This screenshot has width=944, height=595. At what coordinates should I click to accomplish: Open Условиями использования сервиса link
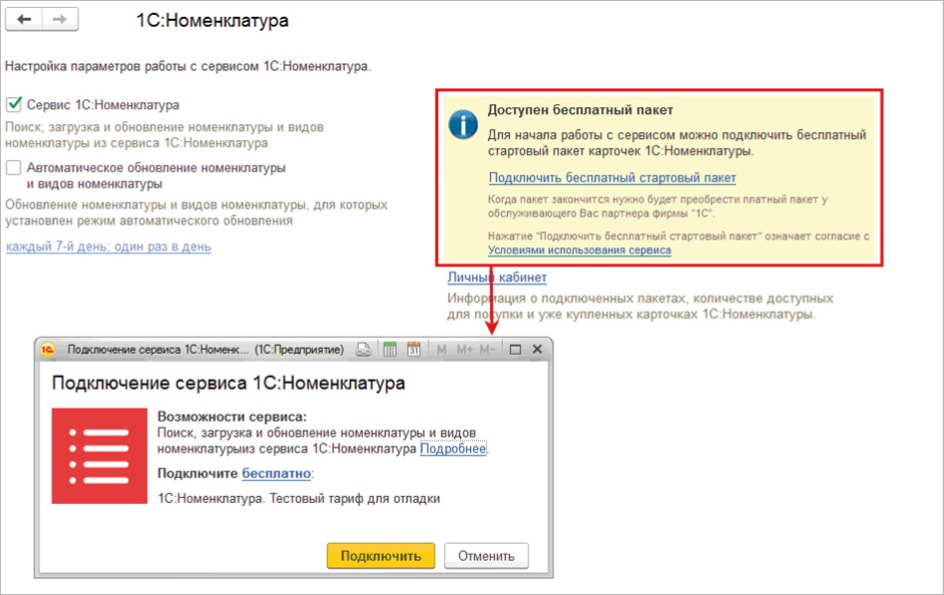coord(579,251)
